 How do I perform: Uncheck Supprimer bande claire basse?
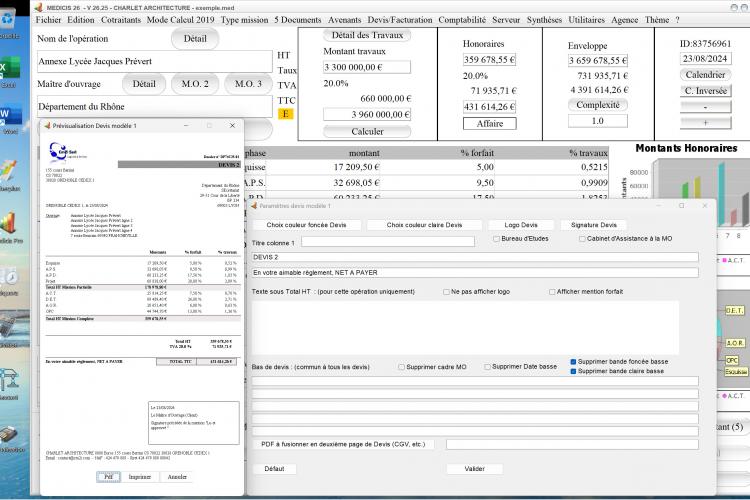pos(573,371)
